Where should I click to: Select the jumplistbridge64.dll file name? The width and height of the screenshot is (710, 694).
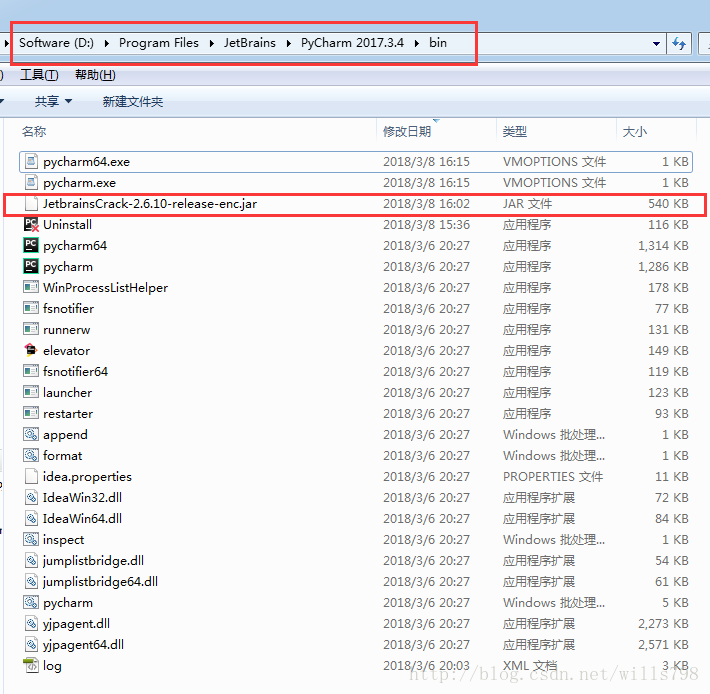tap(101, 582)
